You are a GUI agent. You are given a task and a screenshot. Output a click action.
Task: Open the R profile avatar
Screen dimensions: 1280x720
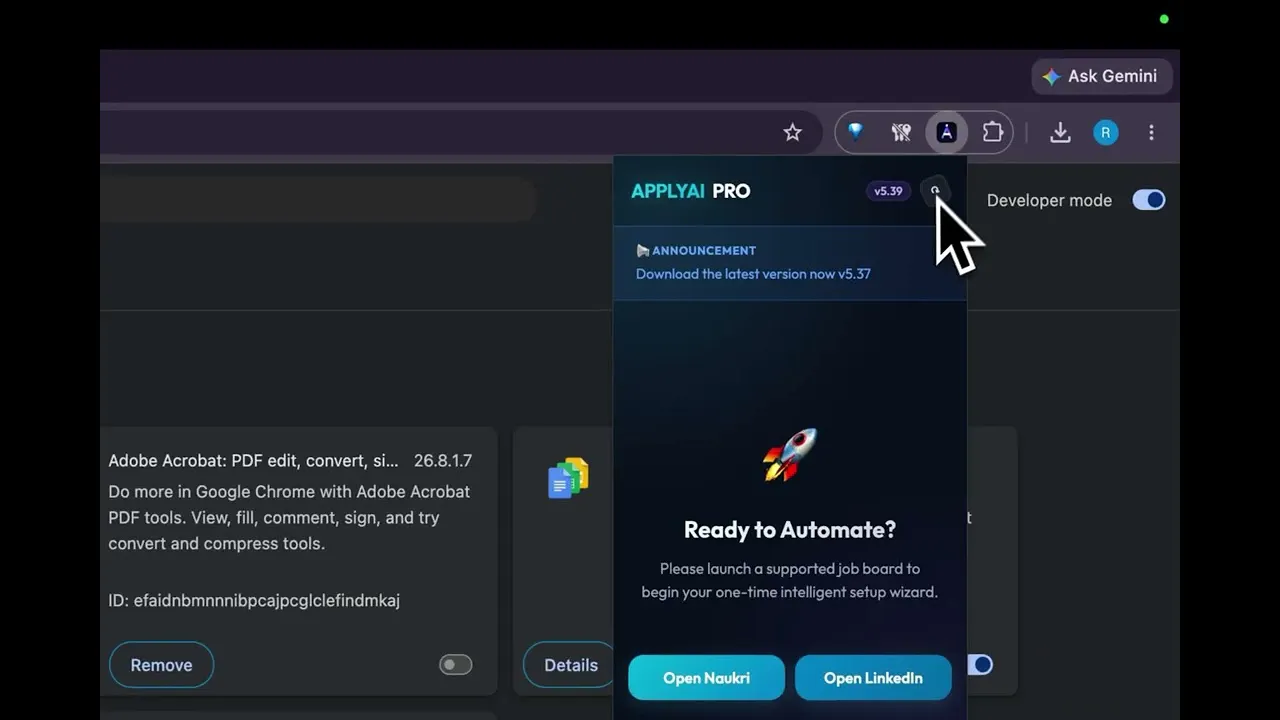(x=1106, y=132)
